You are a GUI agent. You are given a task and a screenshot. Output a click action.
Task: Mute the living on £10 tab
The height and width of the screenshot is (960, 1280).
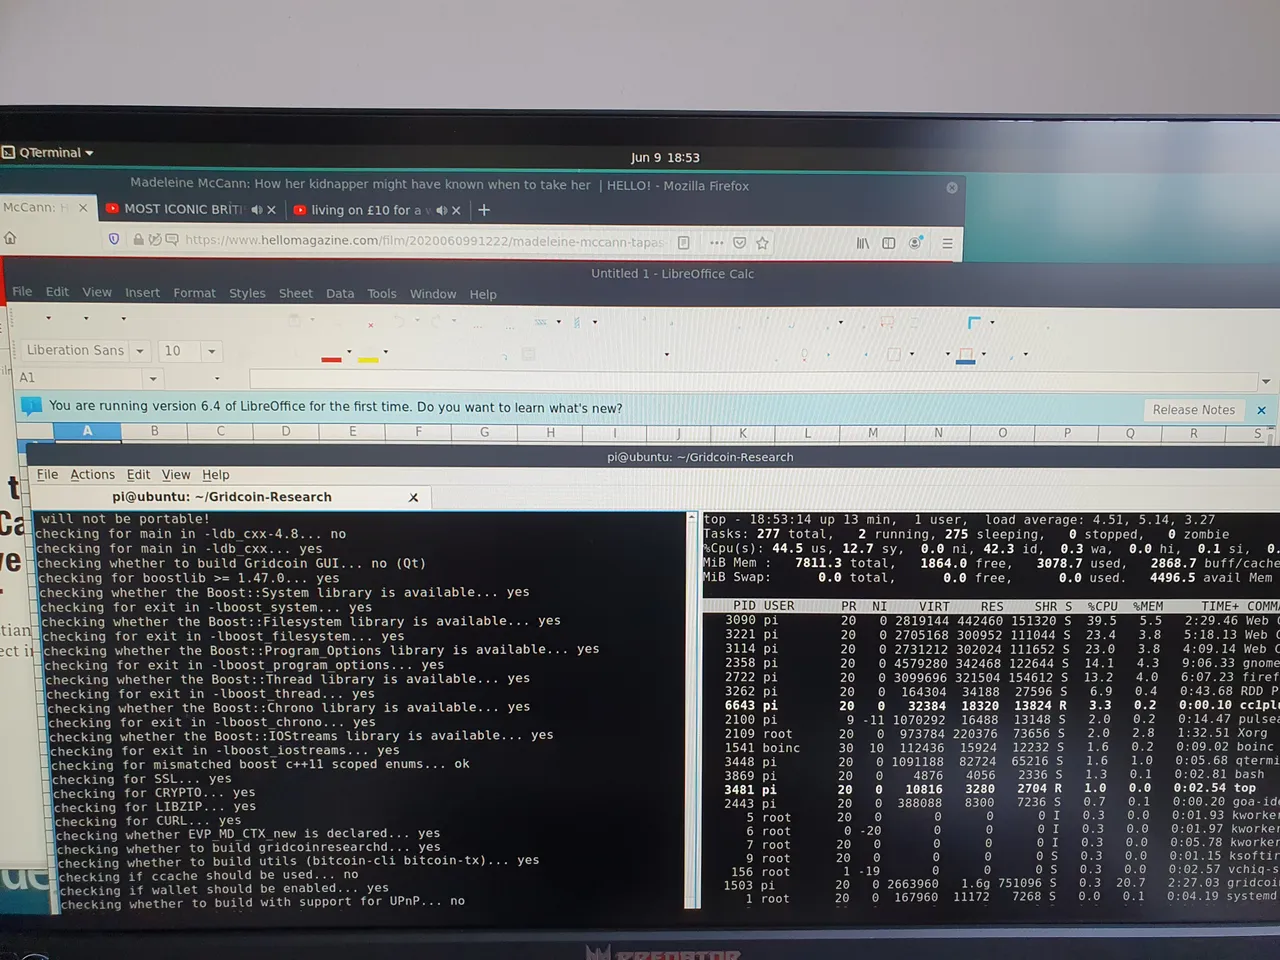click(441, 210)
